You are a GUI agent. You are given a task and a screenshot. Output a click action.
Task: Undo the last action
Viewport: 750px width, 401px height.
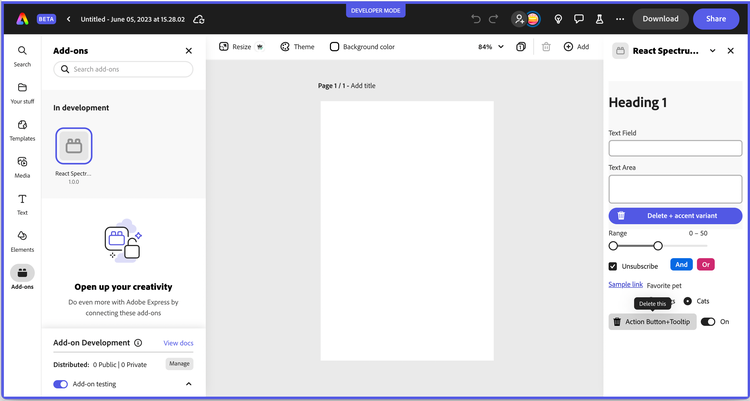475,19
